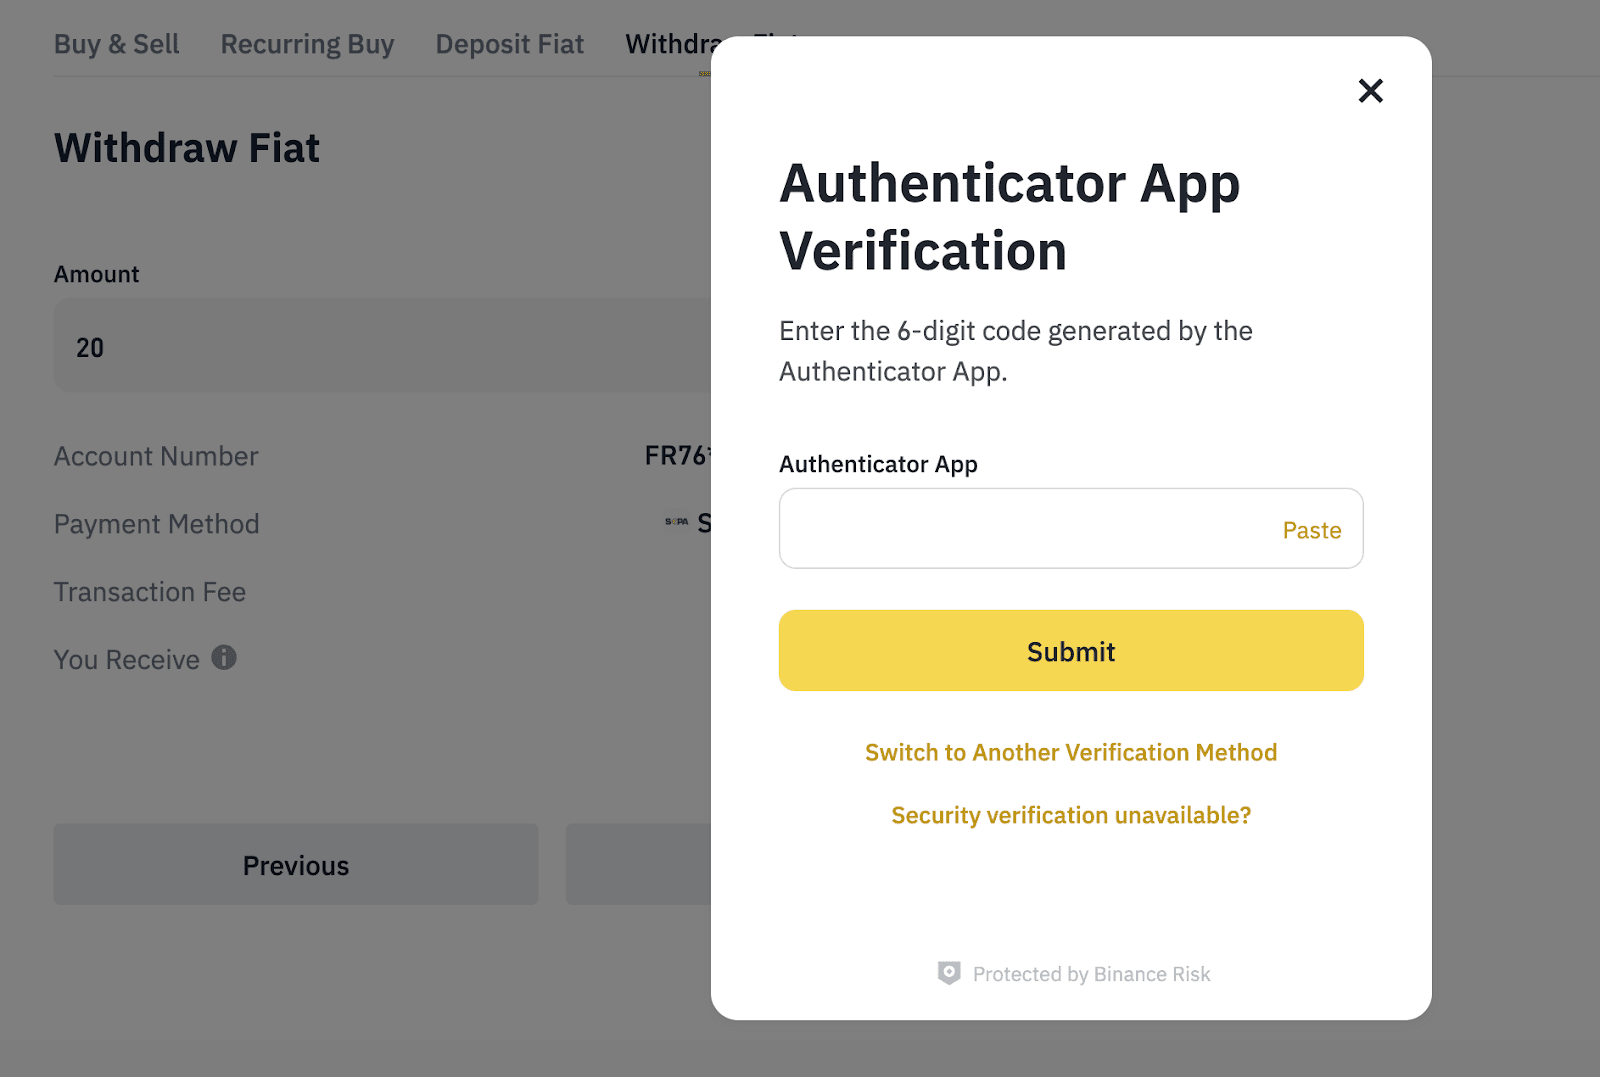Close the Authenticator App Verification dialog
The width and height of the screenshot is (1600, 1077).
click(1370, 91)
